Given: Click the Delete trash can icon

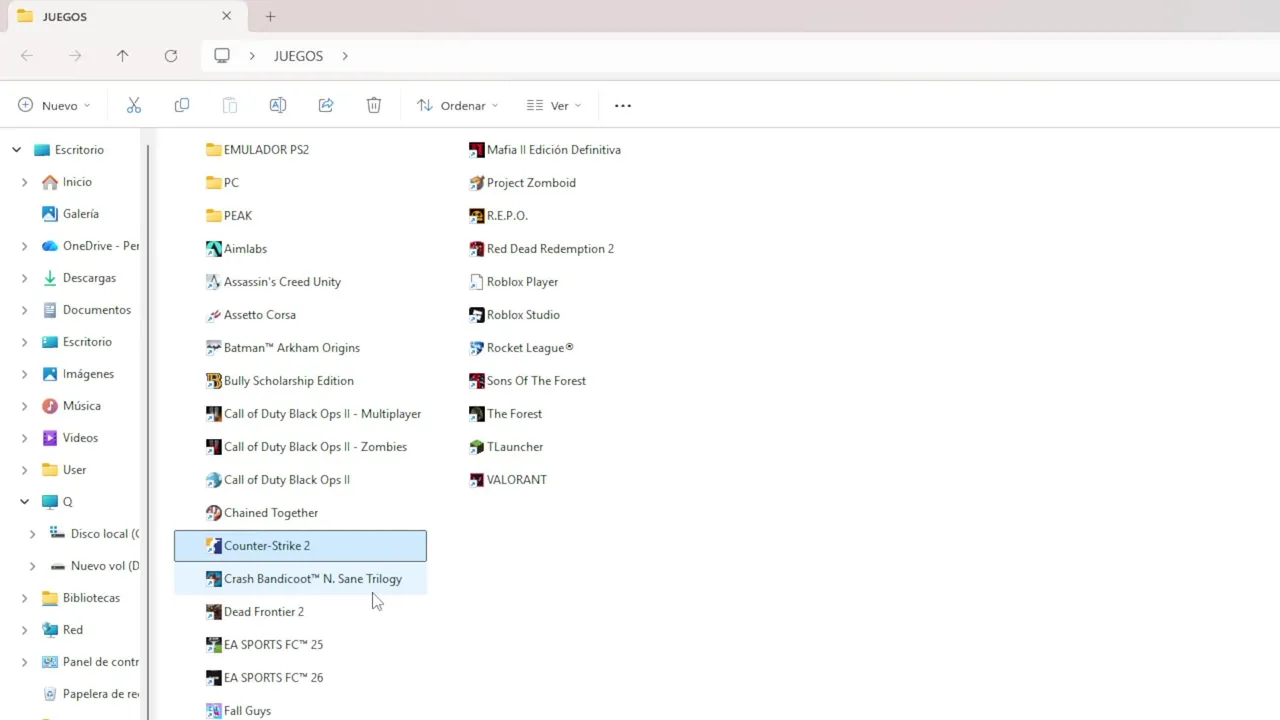Looking at the screenshot, I should [374, 105].
